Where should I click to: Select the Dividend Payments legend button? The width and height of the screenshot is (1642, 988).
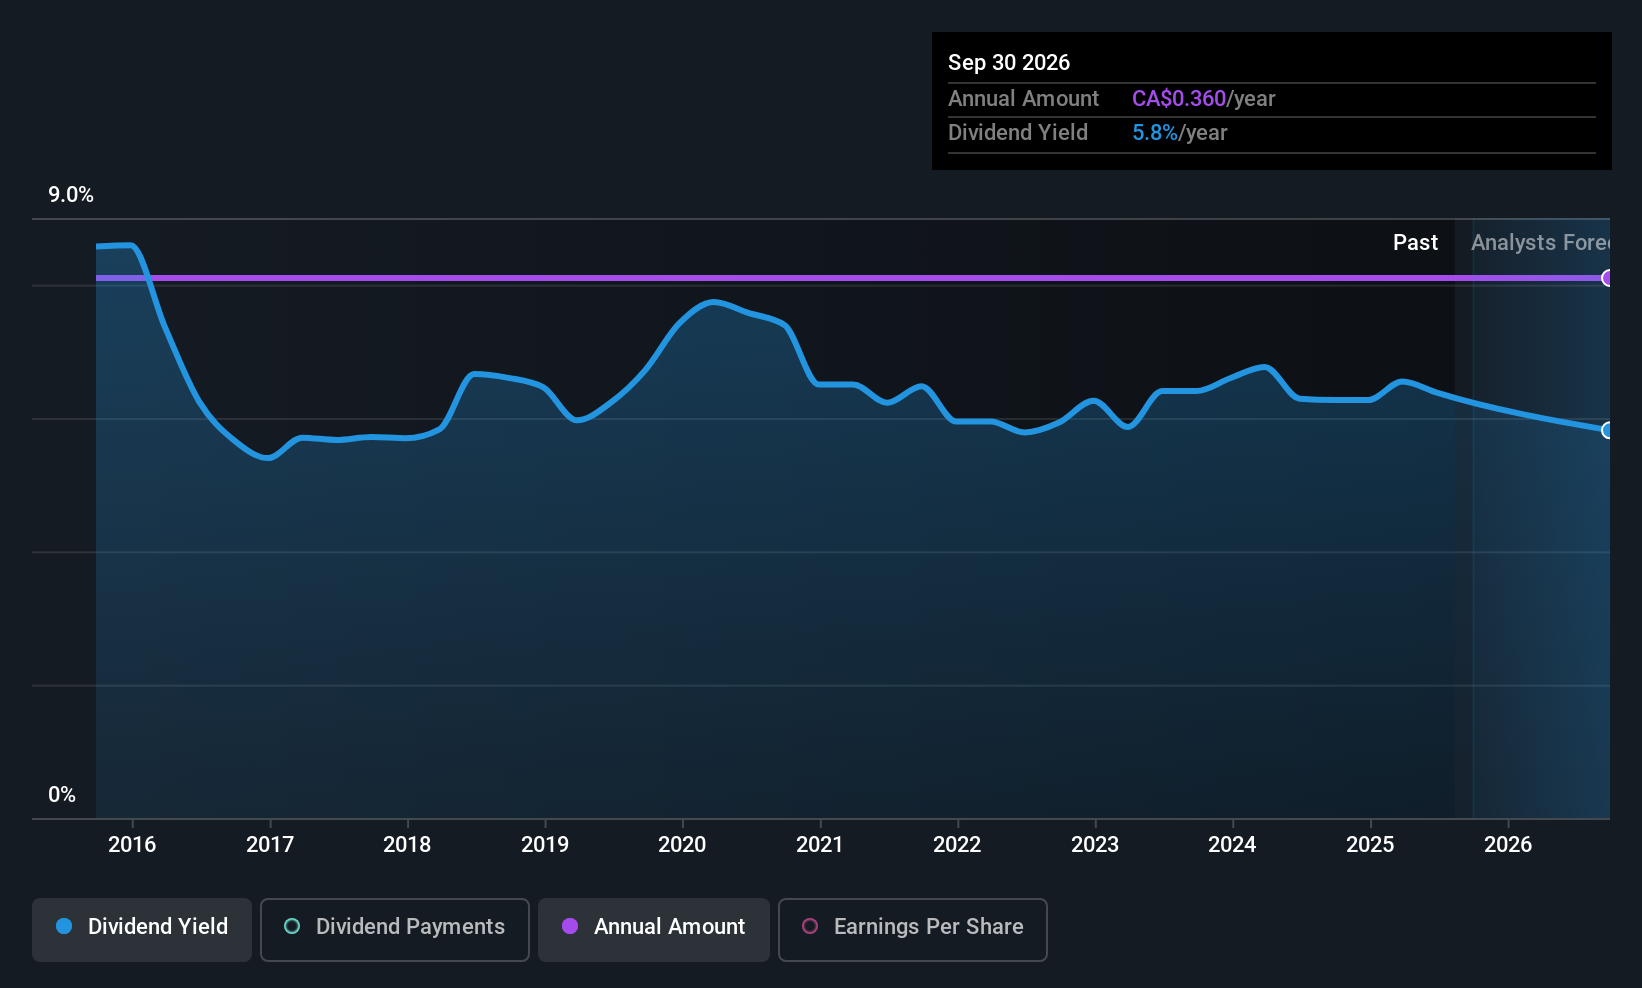(394, 927)
